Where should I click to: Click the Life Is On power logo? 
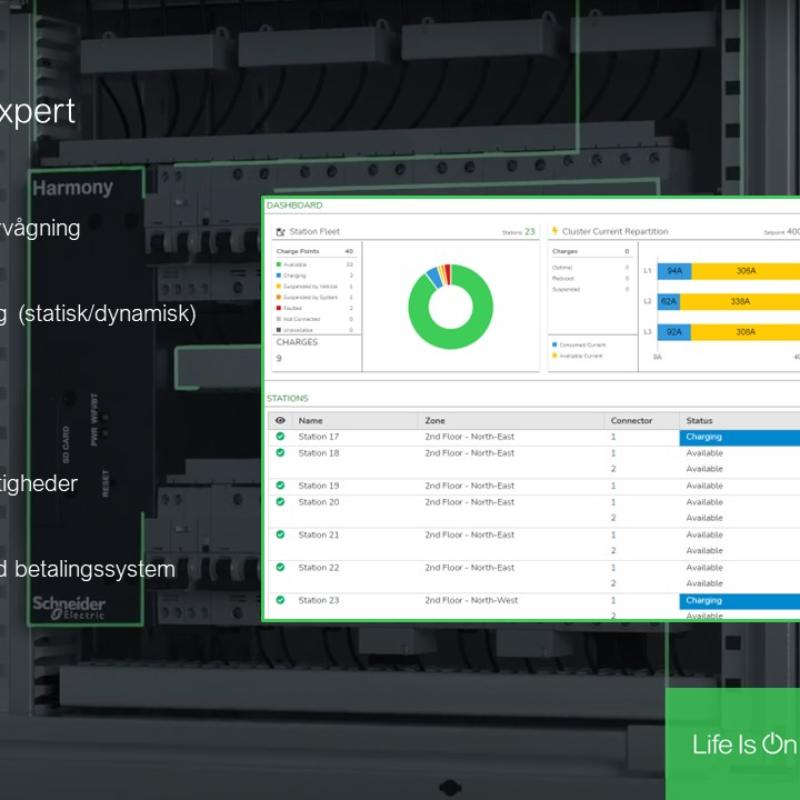(743, 744)
